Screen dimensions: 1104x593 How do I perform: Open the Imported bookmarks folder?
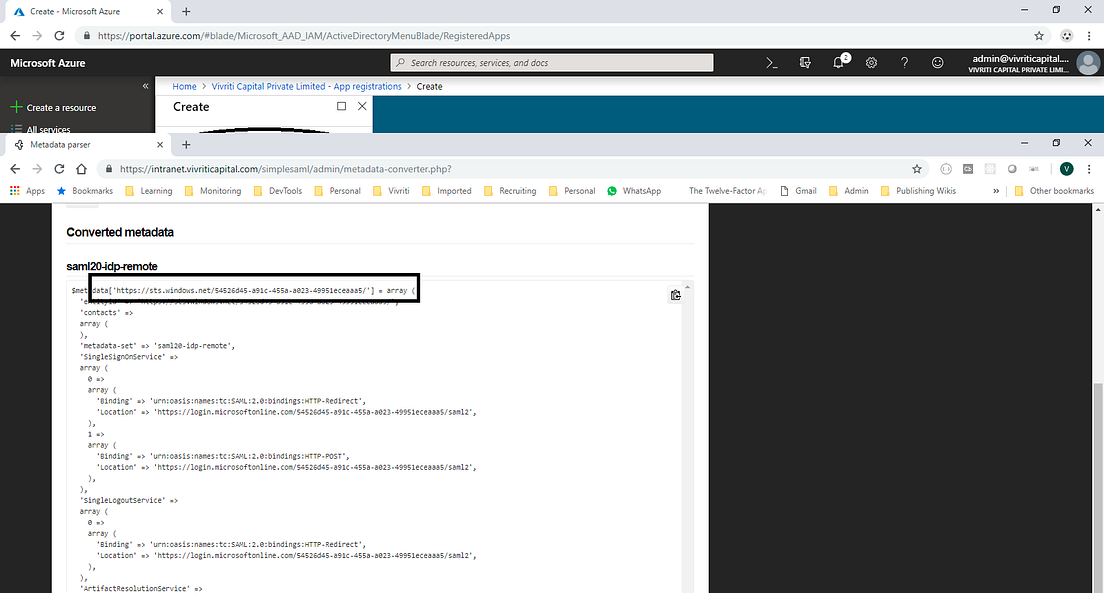point(446,191)
